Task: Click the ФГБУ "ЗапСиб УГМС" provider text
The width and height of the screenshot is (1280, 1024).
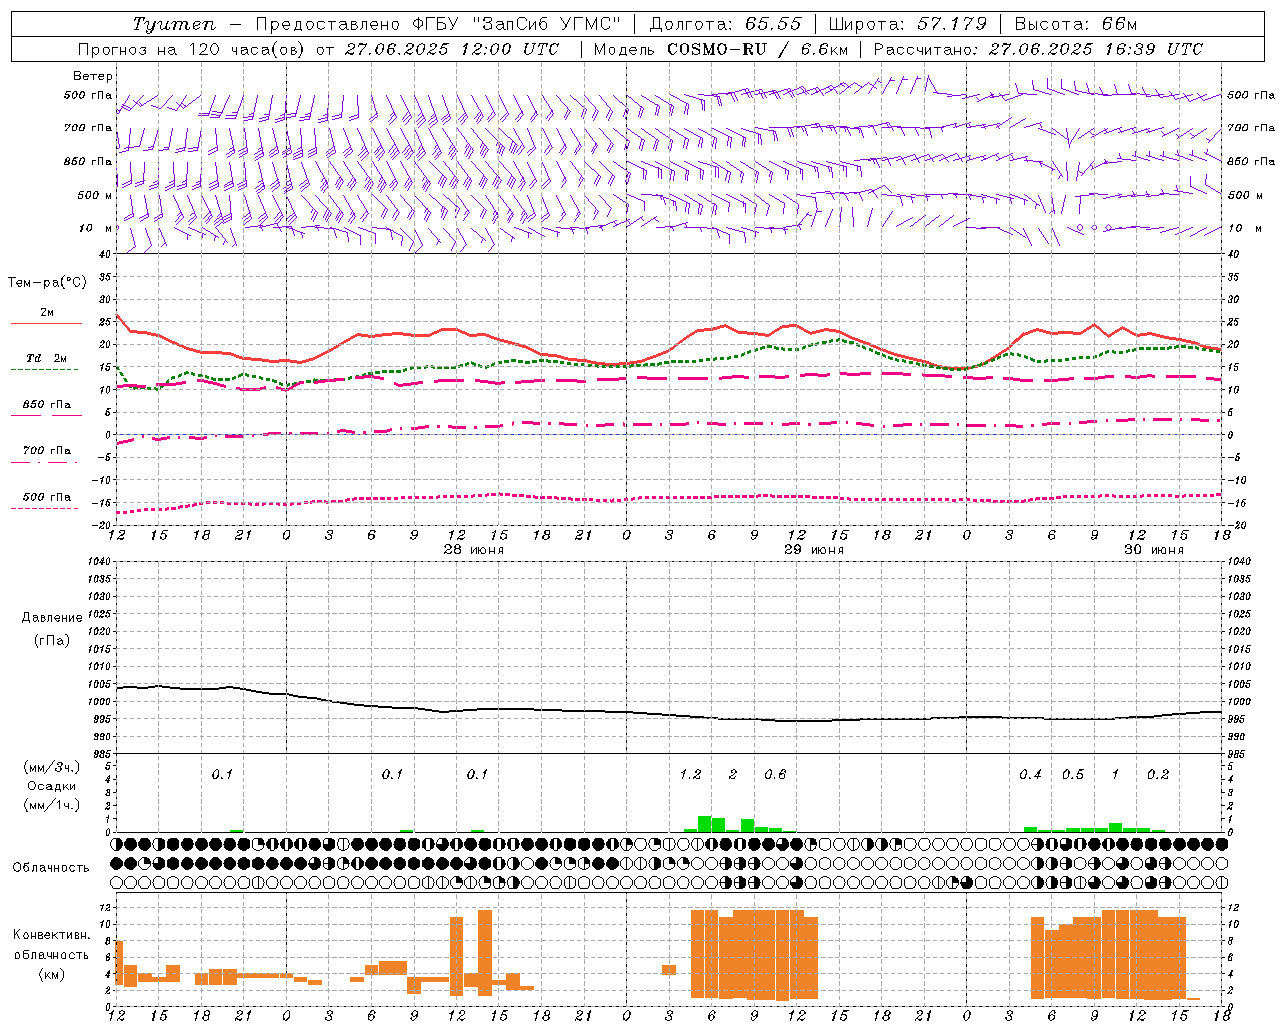Action: click(517, 24)
